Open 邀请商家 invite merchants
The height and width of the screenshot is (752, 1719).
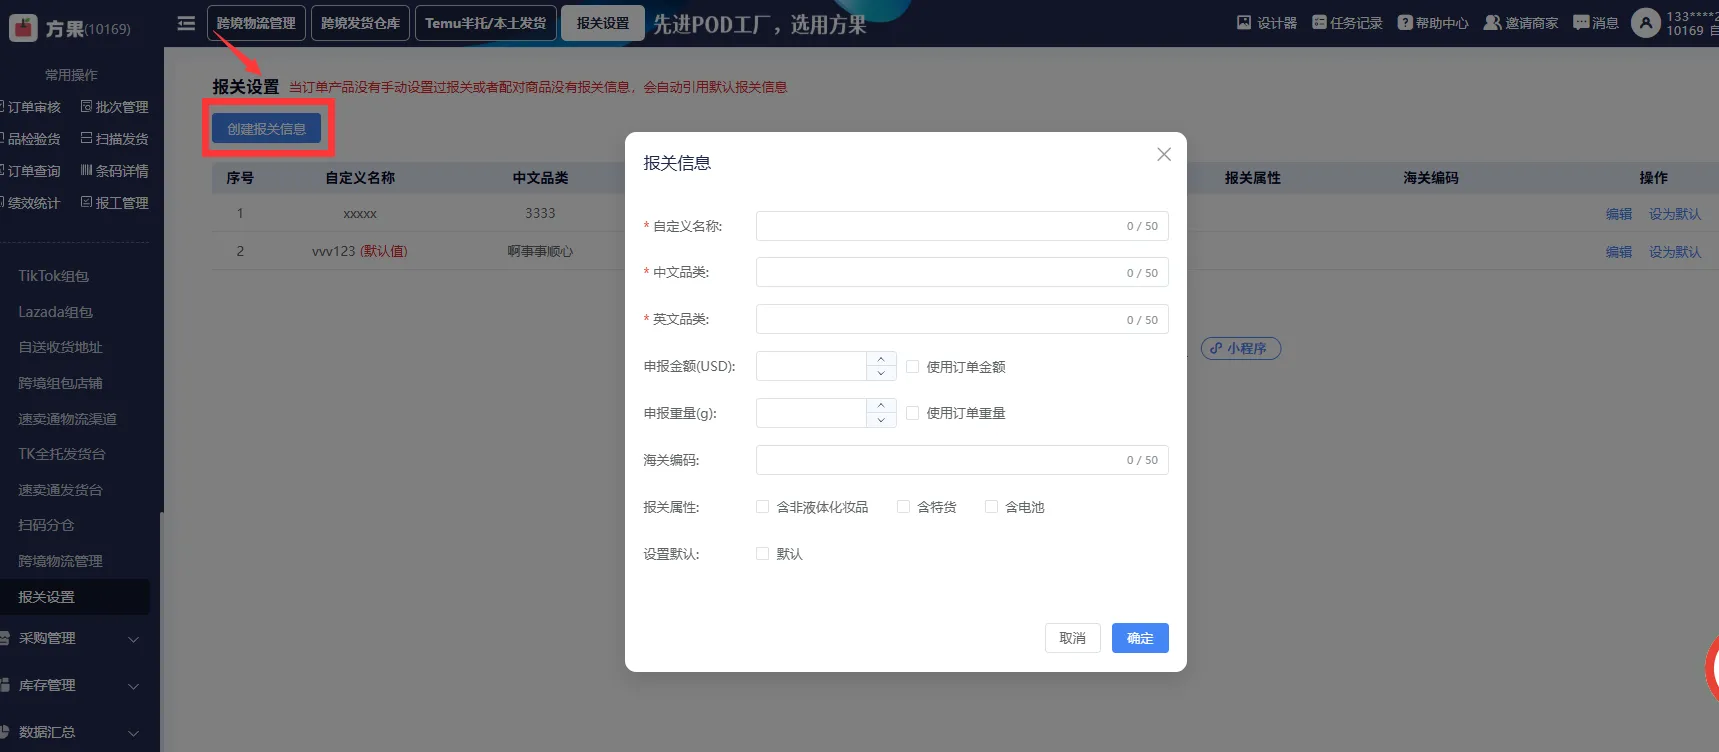(1521, 23)
